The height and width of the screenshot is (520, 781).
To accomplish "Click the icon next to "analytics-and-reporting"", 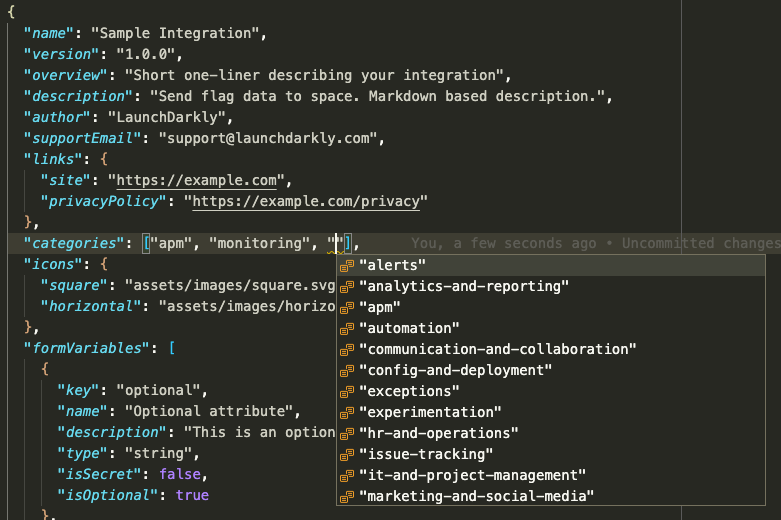I will click(x=347, y=287).
